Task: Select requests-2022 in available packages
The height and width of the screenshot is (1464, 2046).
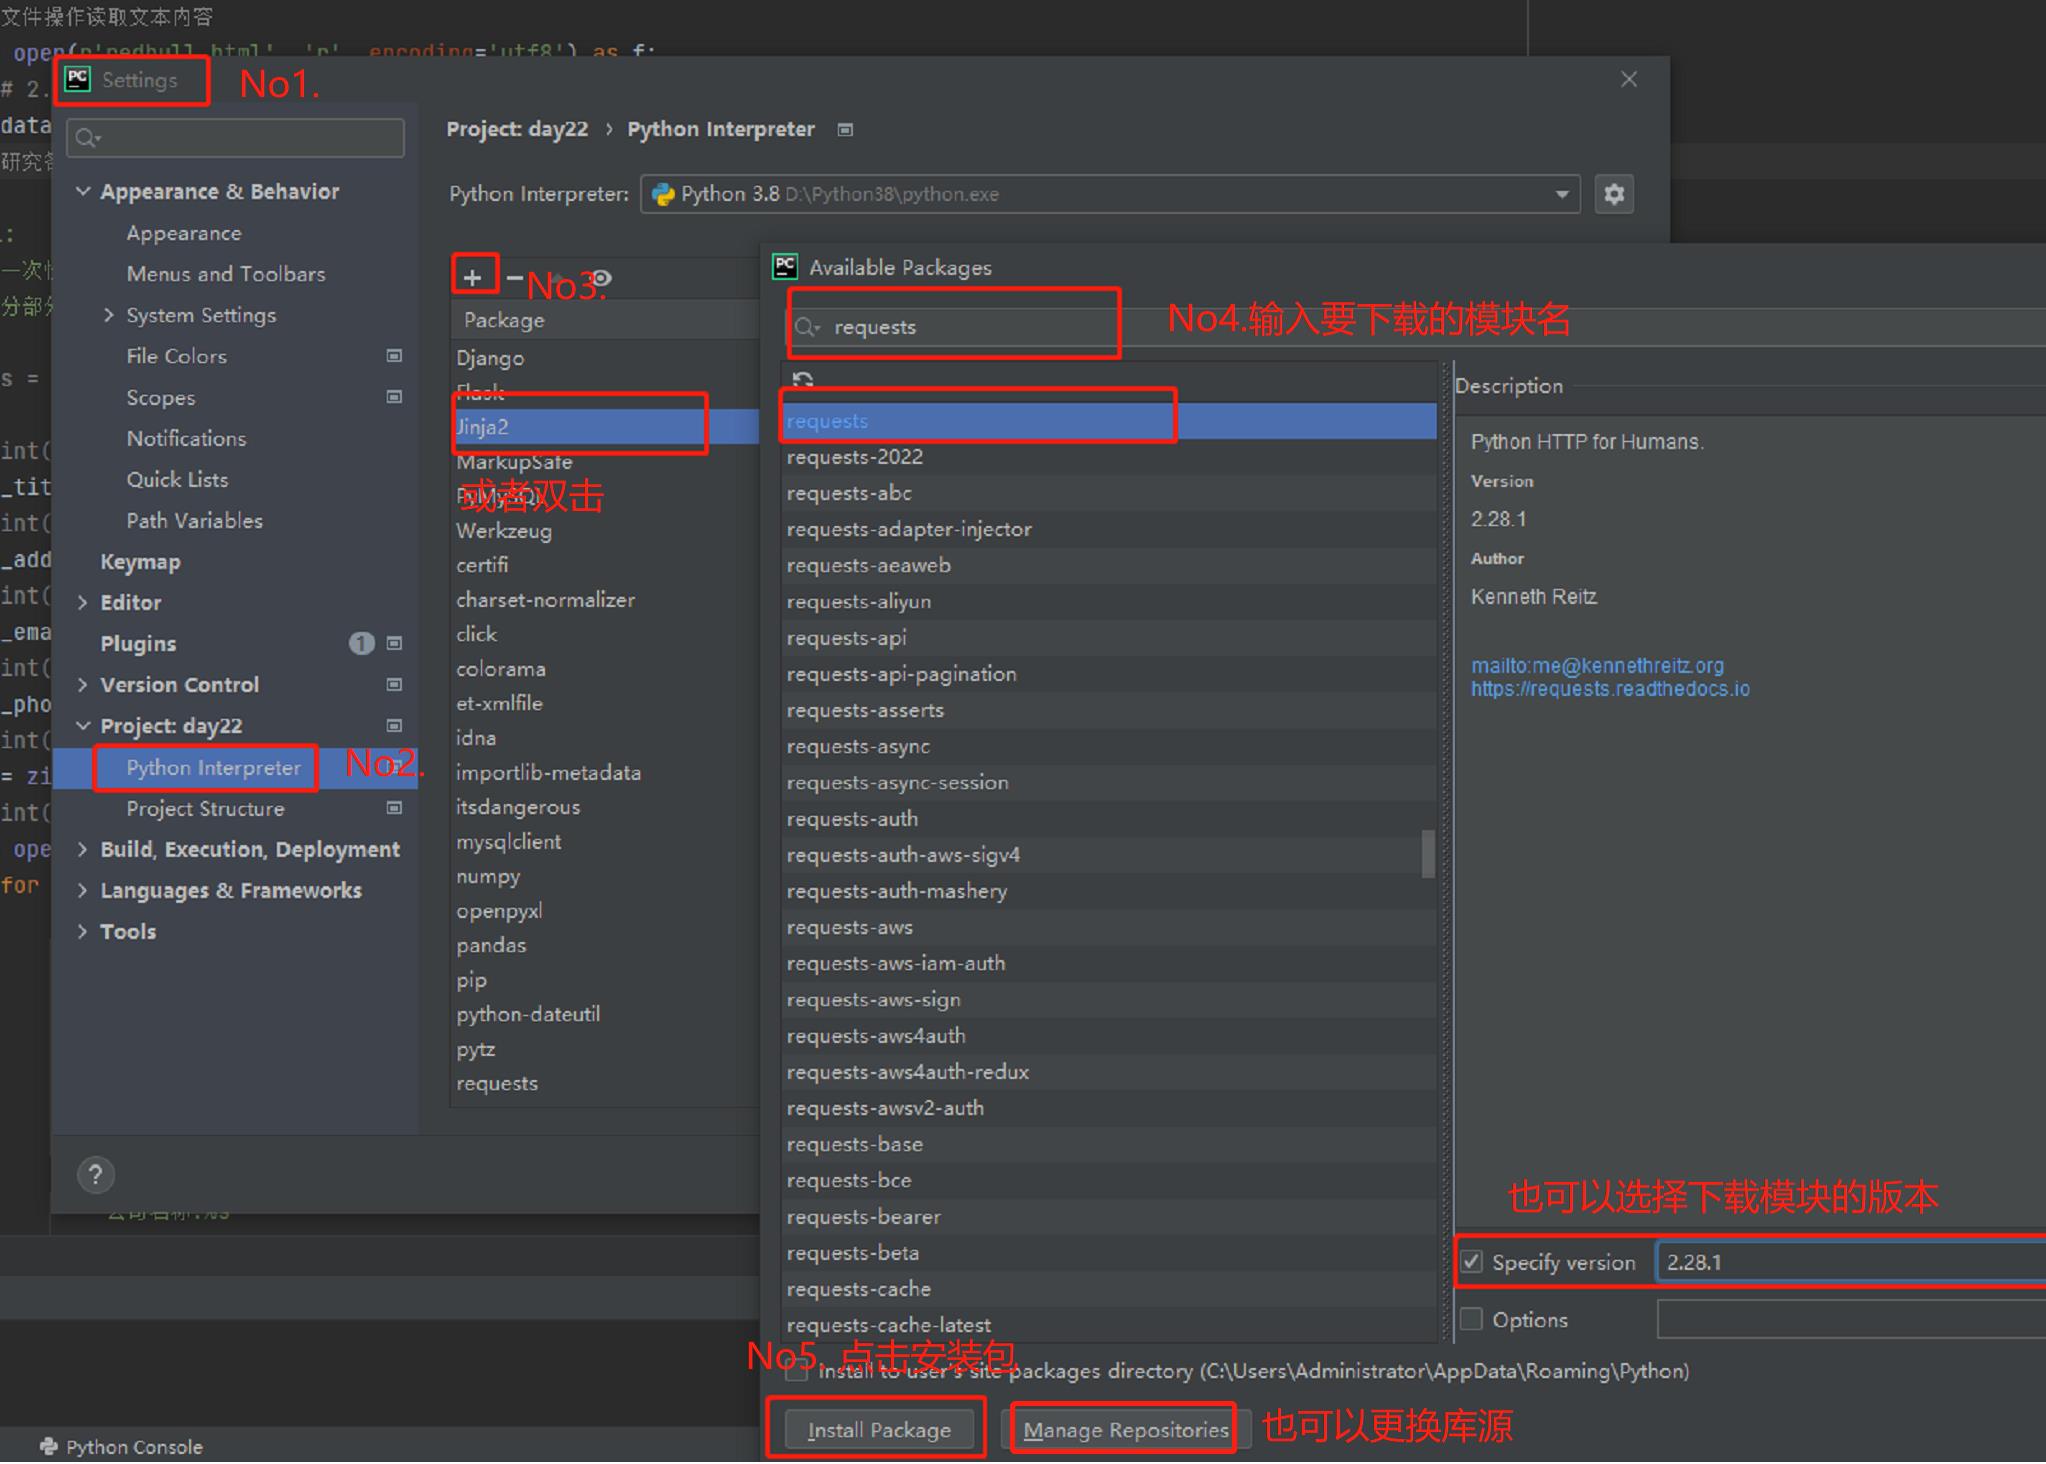Action: pos(1108,457)
